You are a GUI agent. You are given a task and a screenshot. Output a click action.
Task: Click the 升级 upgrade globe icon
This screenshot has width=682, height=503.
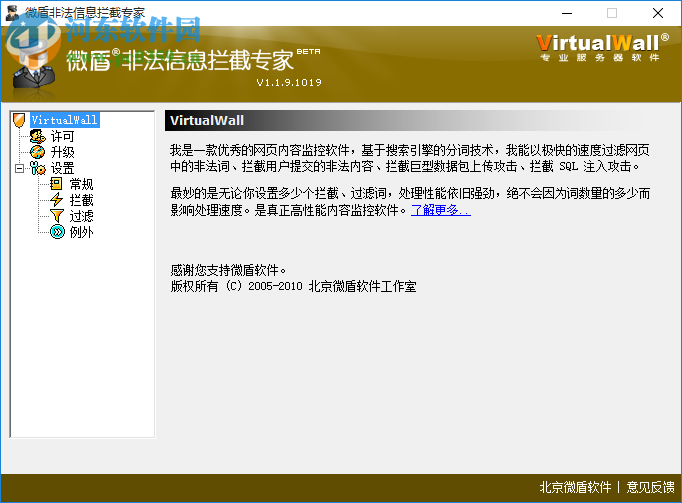tap(38, 152)
